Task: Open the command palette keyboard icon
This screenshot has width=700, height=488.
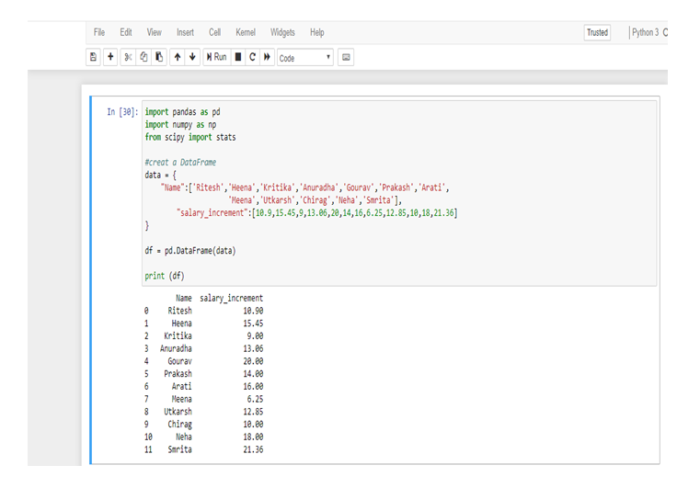Action: (x=346, y=58)
